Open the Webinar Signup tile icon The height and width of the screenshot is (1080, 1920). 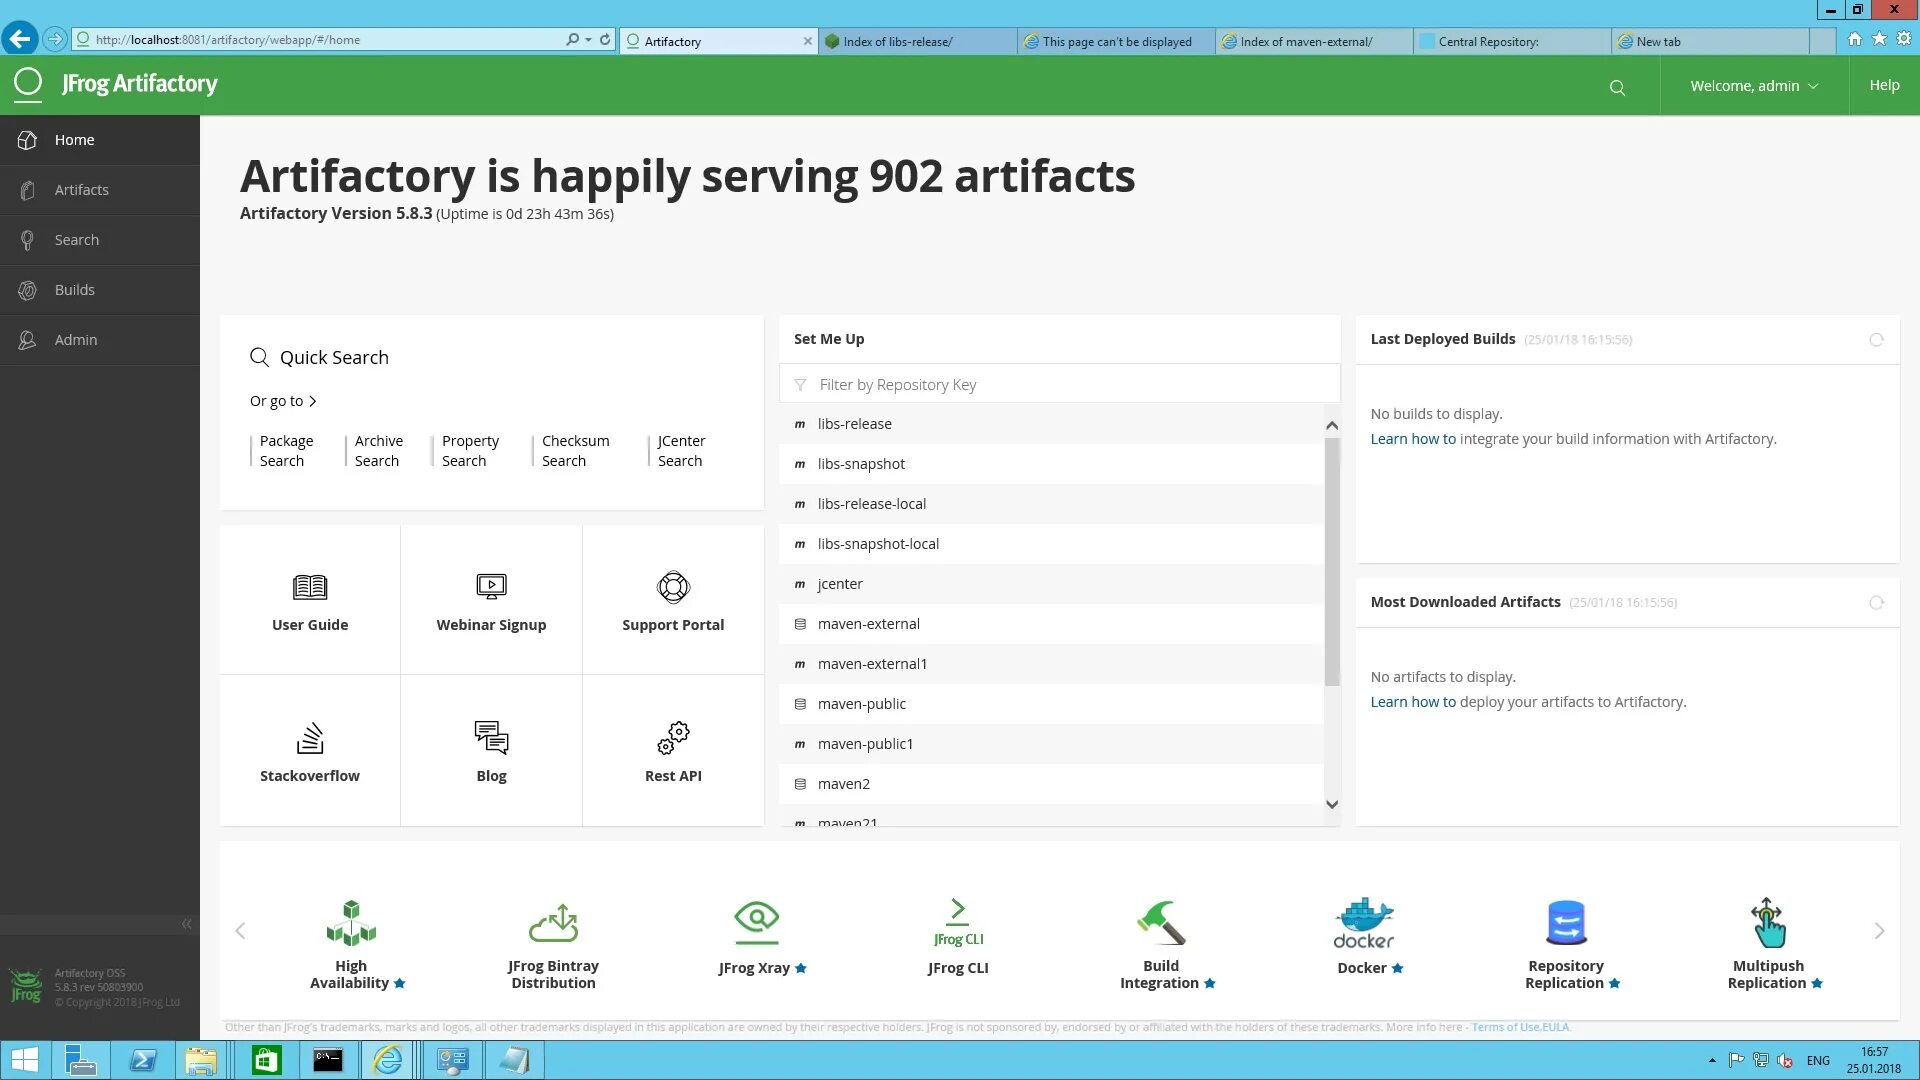(x=491, y=587)
